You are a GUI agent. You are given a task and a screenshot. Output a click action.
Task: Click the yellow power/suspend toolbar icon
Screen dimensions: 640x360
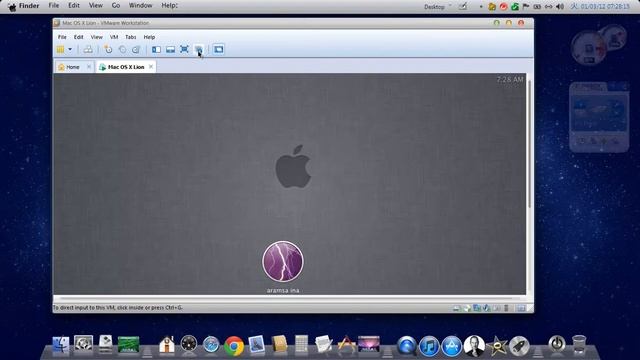click(60, 49)
